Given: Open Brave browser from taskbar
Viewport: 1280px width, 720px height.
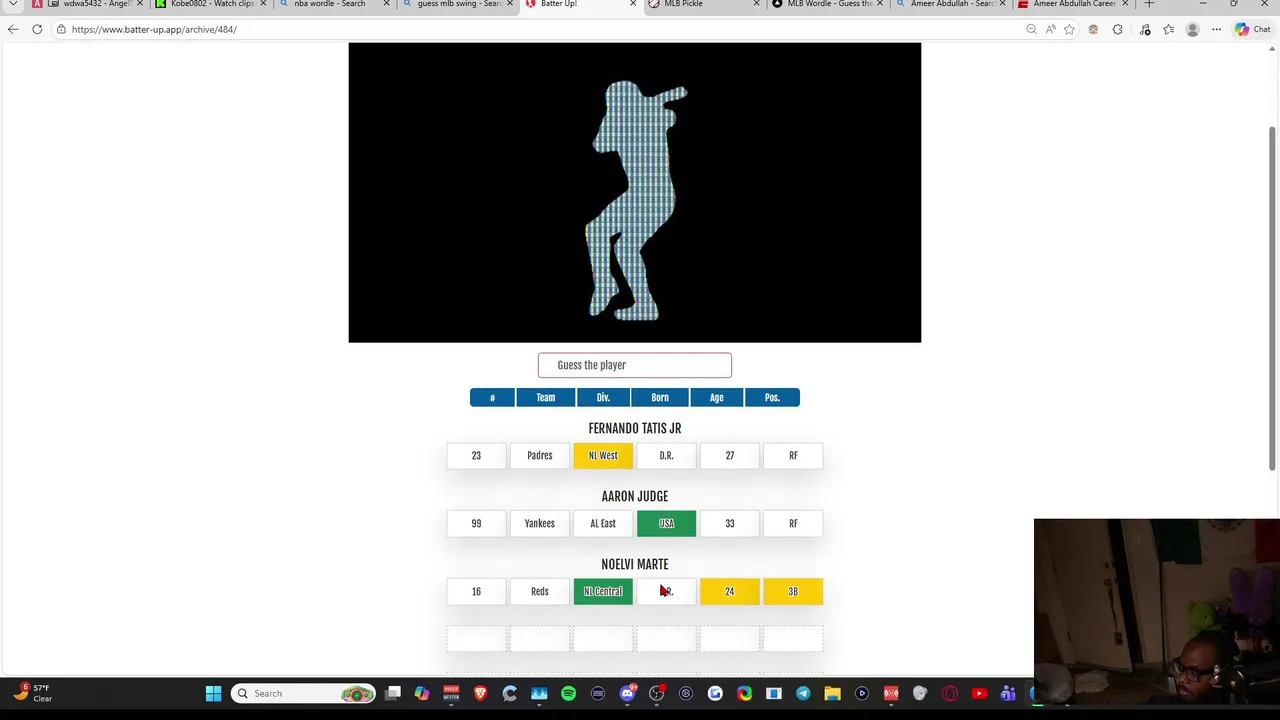Looking at the screenshot, I should click(x=480, y=693).
